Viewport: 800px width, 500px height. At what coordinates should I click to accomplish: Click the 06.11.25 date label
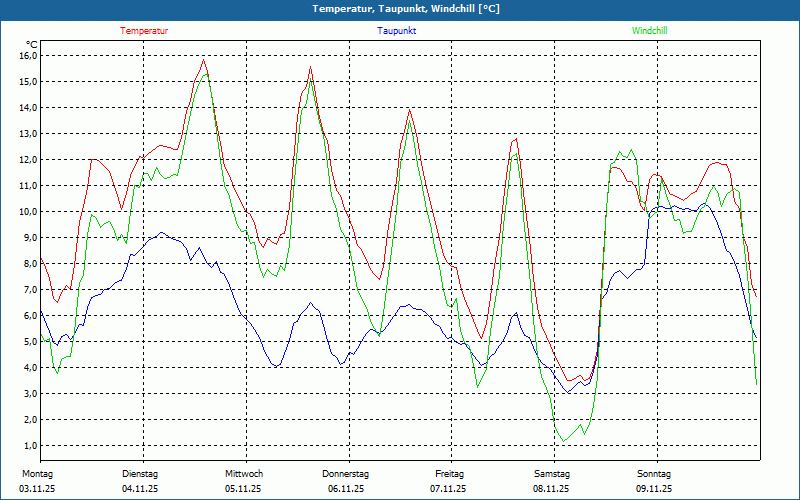[346, 489]
